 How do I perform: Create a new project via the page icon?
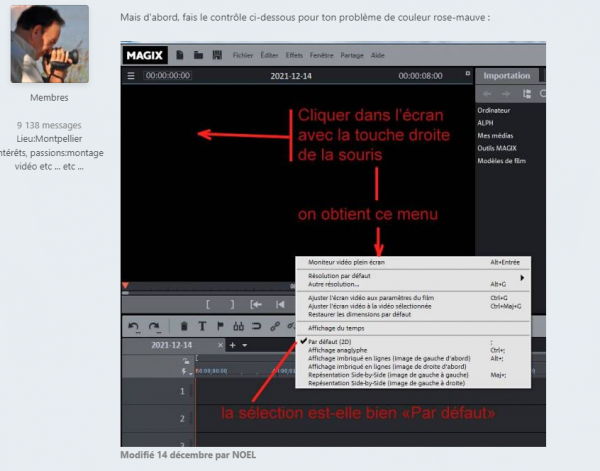click(179, 55)
